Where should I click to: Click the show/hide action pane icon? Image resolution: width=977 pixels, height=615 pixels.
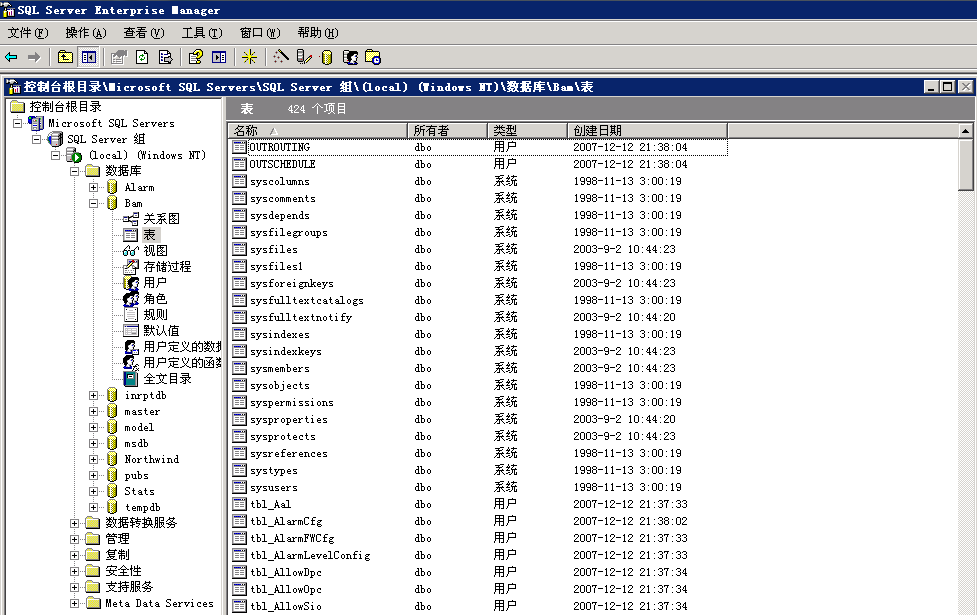pos(219,57)
